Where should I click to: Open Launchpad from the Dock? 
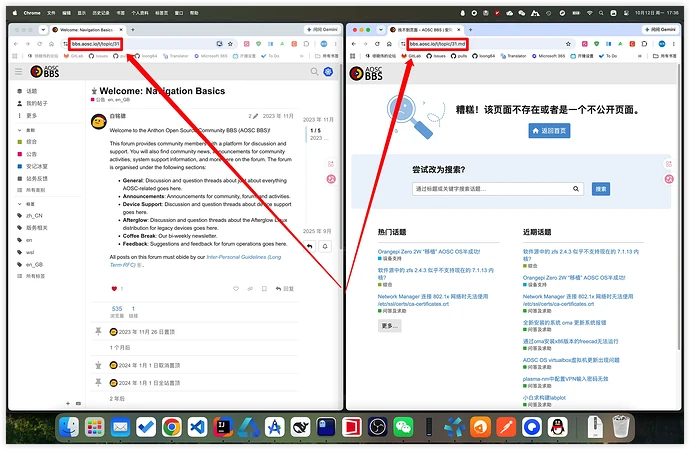point(95,427)
